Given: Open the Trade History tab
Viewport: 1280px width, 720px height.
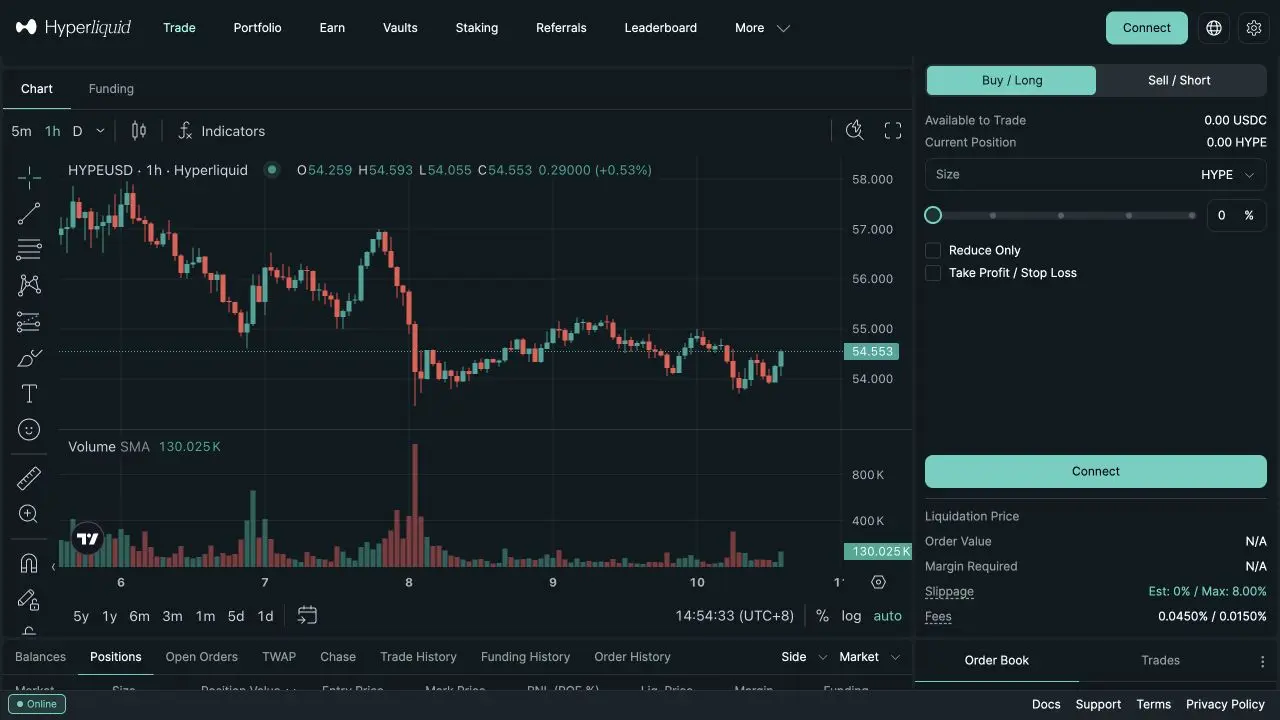Looking at the screenshot, I should pyautogui.click(x=418, y=657).
